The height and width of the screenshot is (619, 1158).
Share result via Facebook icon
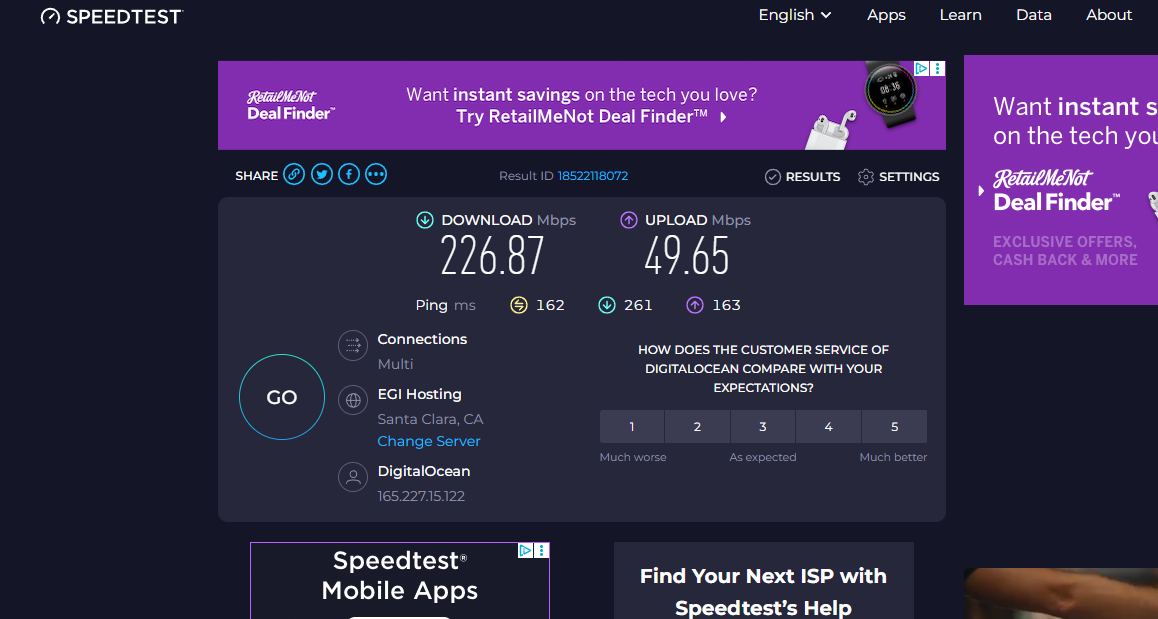[349, 174]
